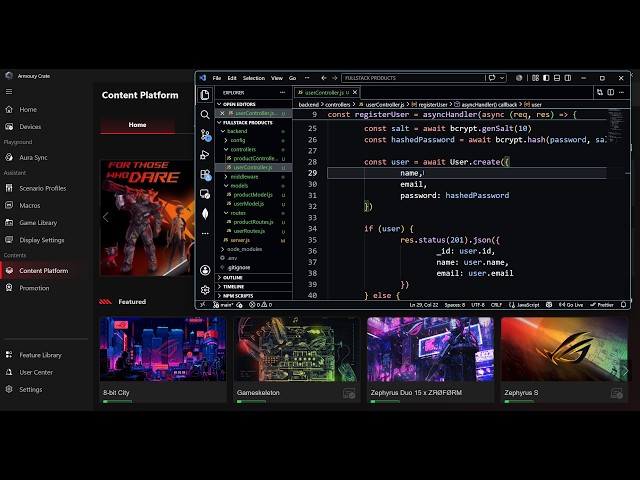This screenshot has width=640, height=480.
Task: Collapse the models folder
Action: coord(253,186)
